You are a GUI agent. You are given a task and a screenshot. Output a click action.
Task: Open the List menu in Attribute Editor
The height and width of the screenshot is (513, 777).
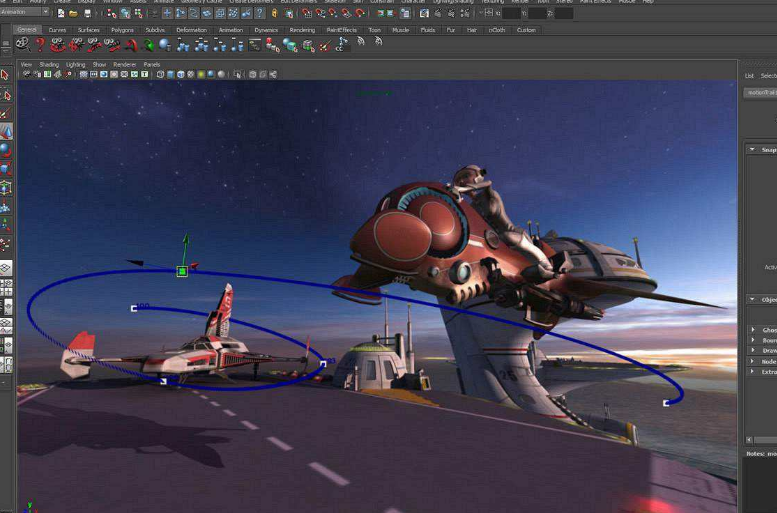click(749, 76)
